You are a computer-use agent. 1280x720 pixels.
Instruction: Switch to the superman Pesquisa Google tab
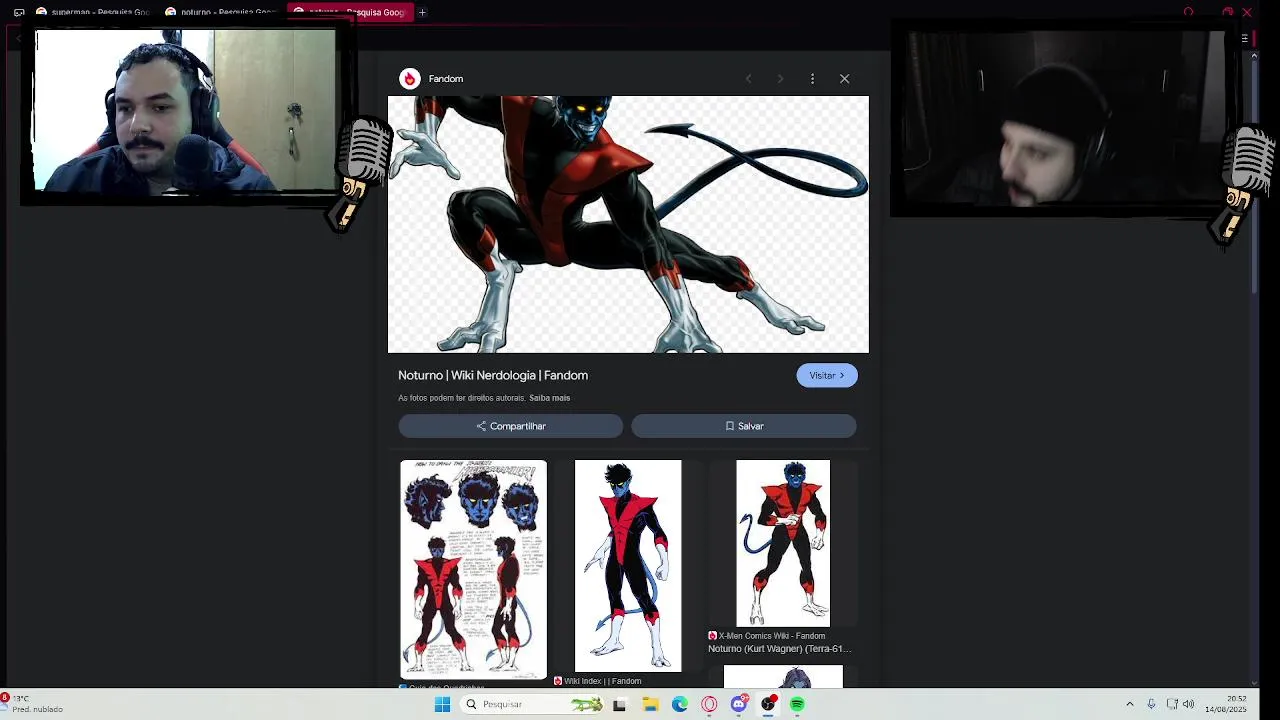[x=92, y=12]
